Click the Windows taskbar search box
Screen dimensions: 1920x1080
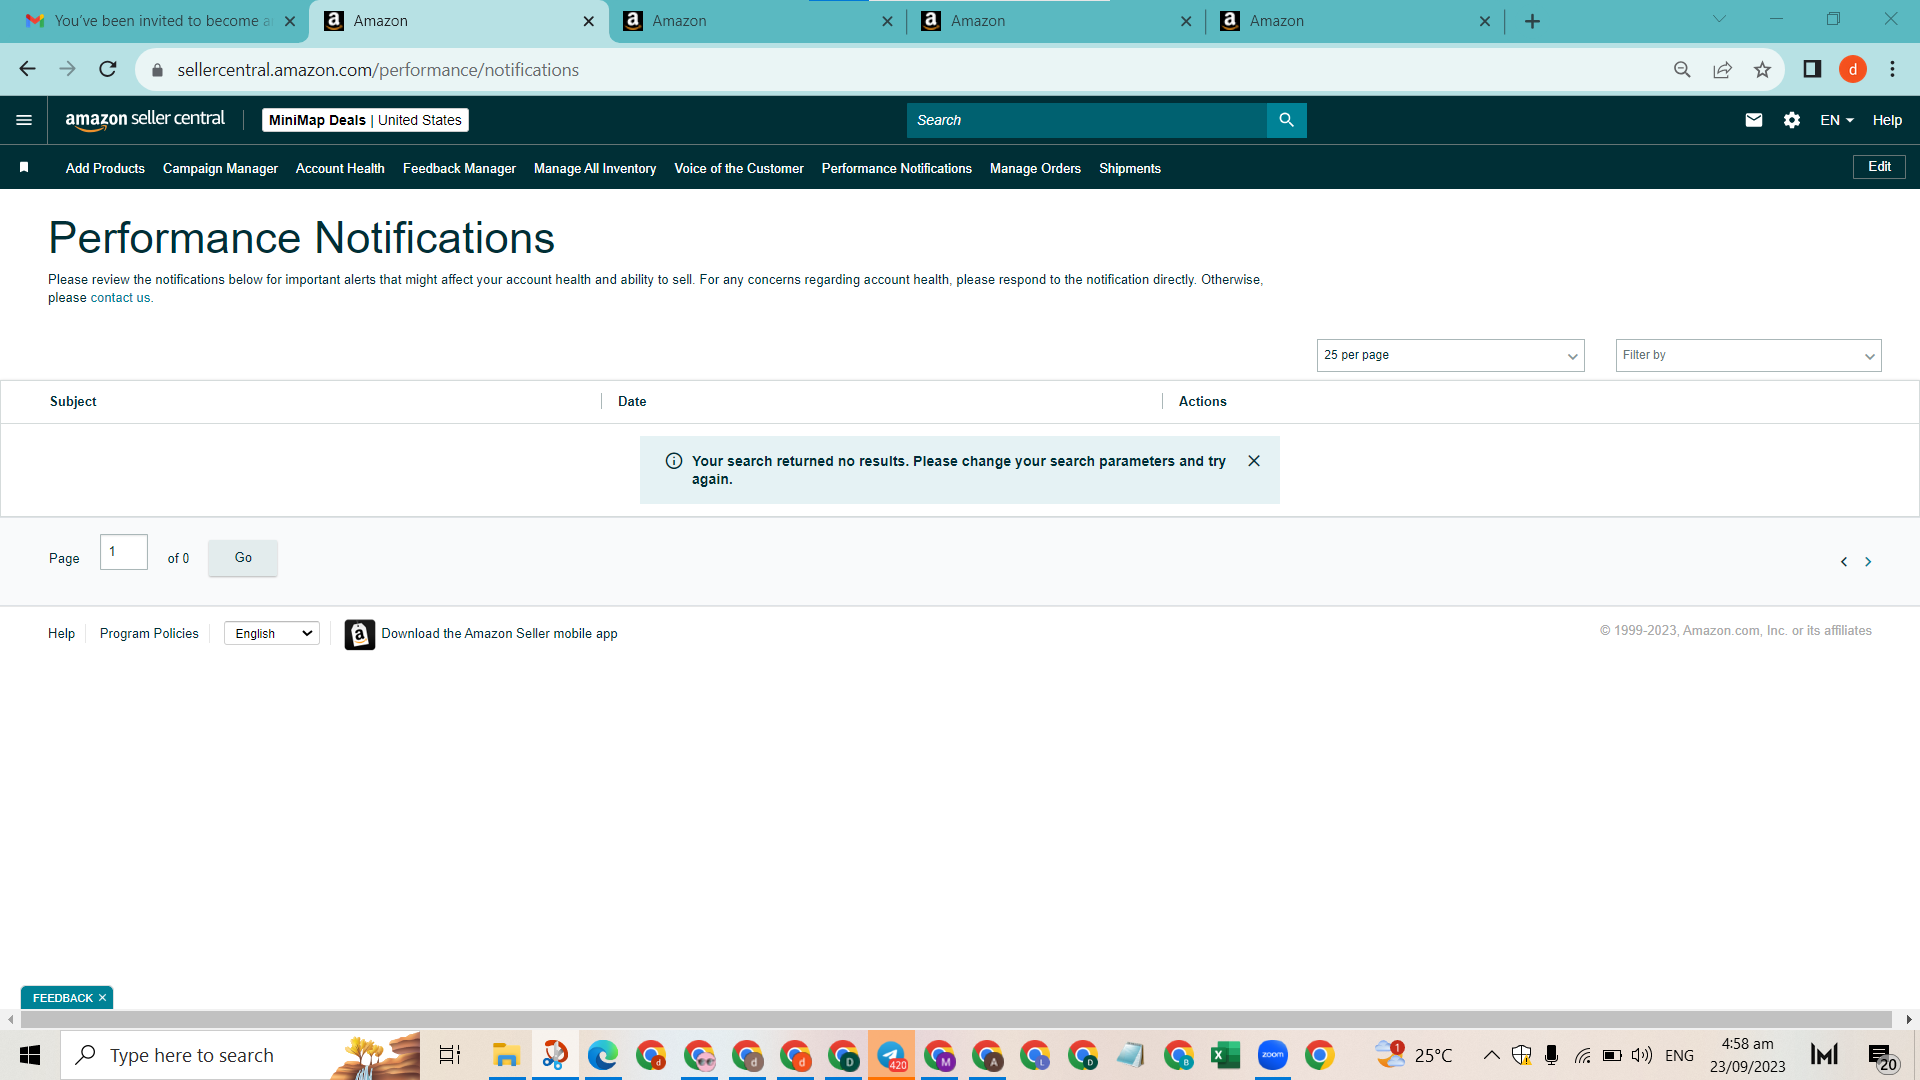(x=240, y=1055)
